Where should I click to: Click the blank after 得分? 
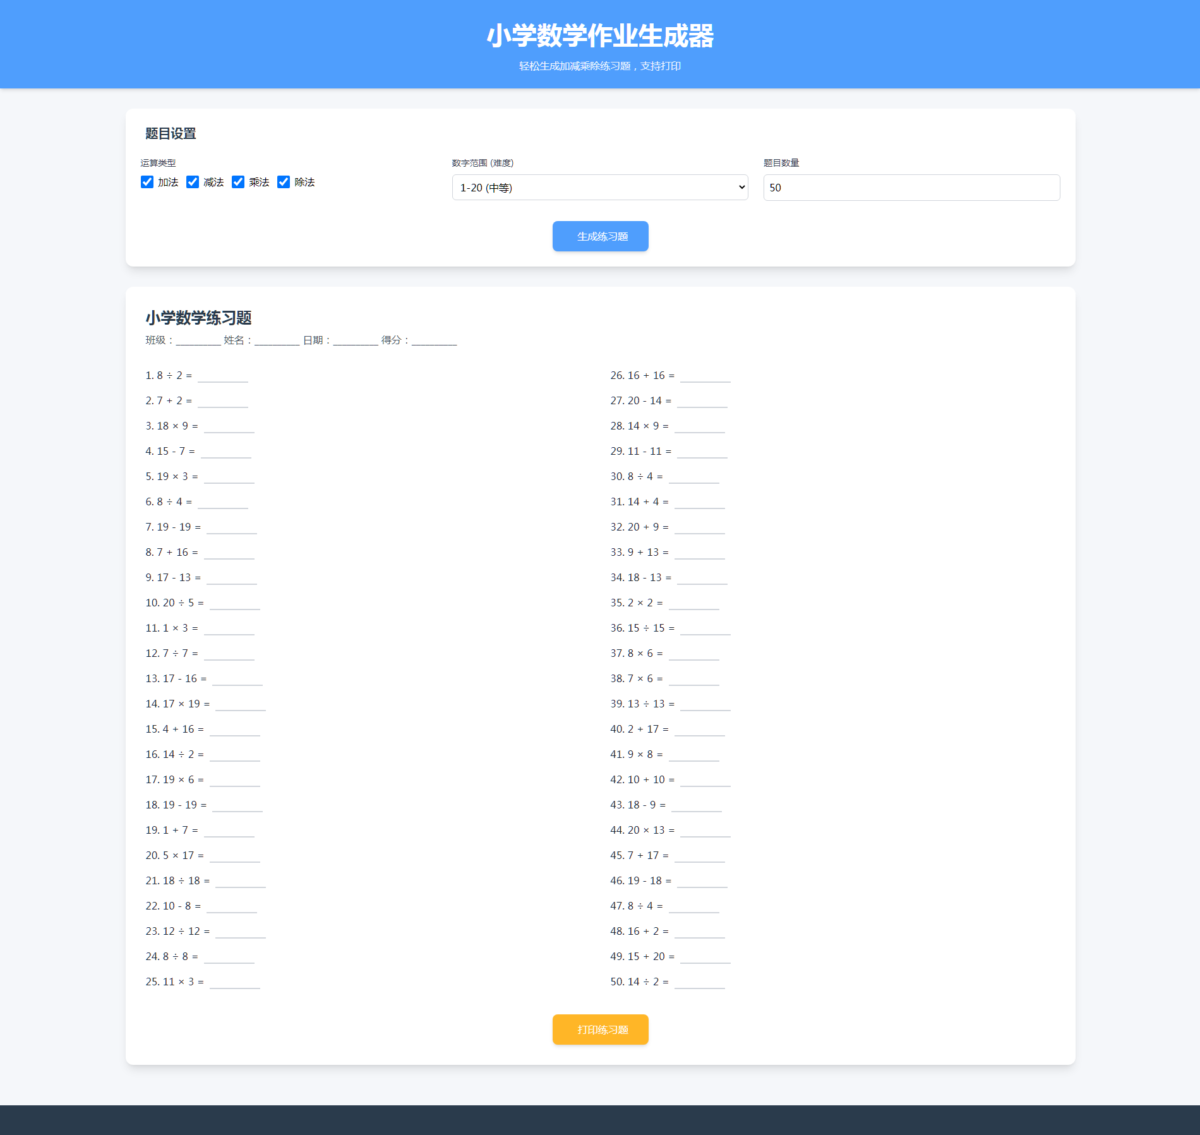(434, 341)
